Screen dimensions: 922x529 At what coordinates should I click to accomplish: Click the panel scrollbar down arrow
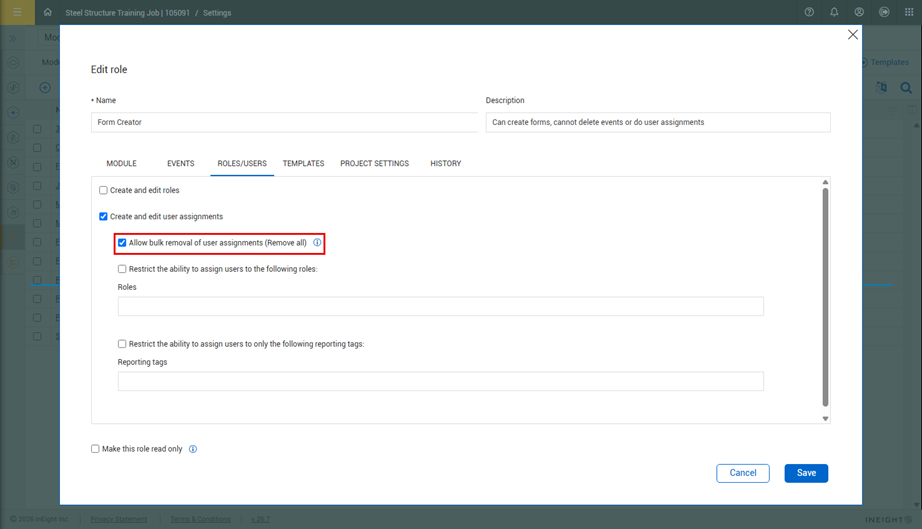(x=825, y=418)
